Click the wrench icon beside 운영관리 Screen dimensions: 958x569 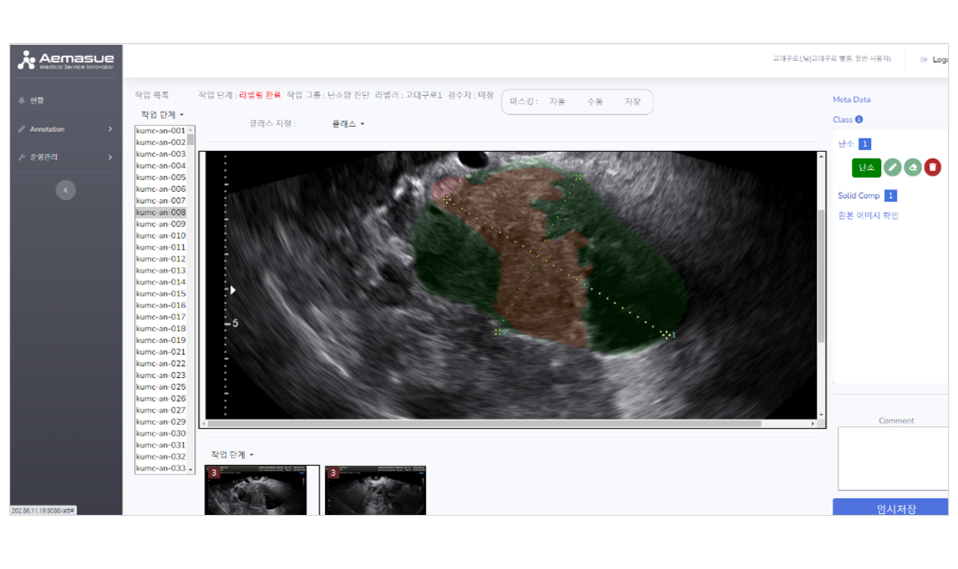click(21, 157)
